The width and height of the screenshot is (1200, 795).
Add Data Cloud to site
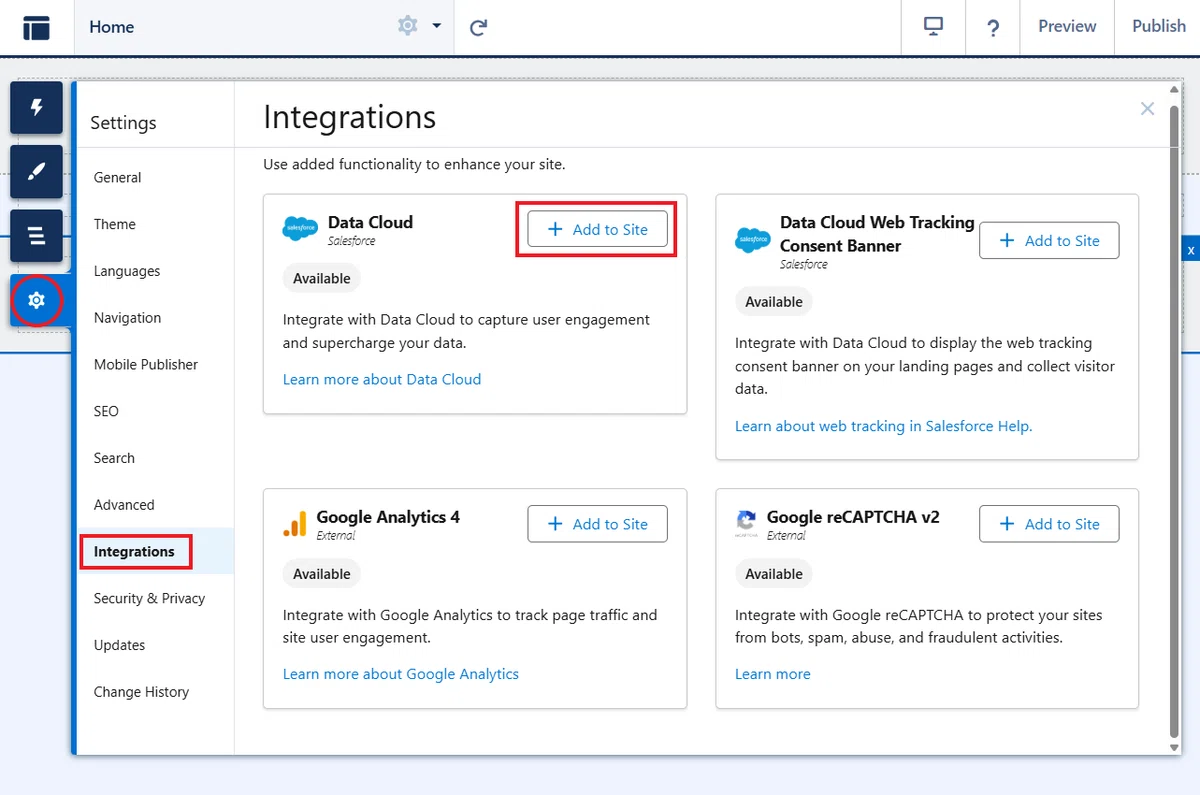click(x=597, y=229)
